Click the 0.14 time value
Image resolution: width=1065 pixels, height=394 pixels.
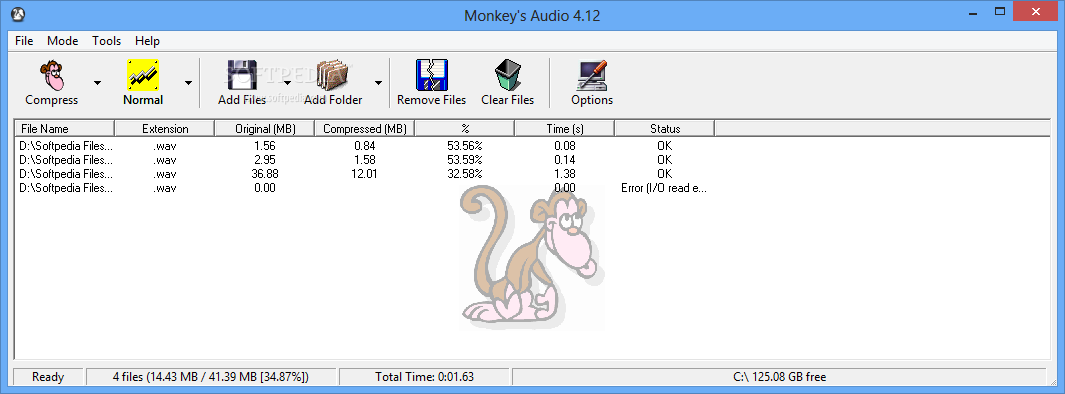[564, 160]
